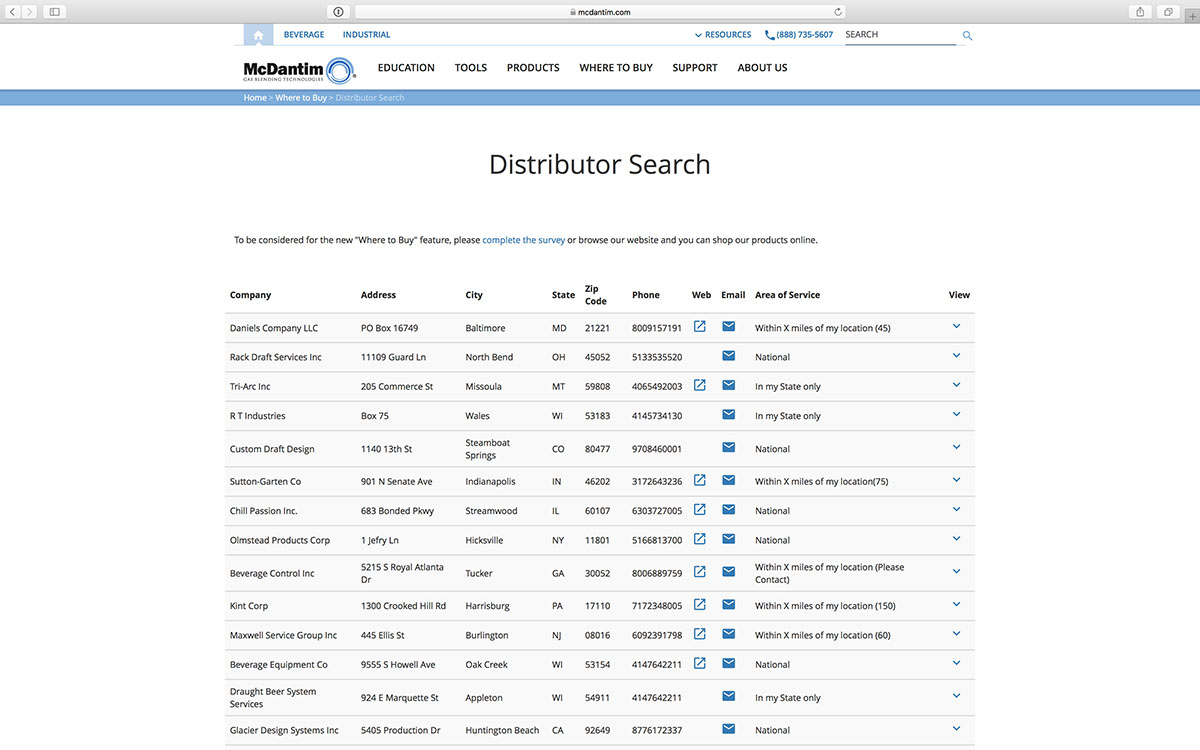
Task: Click Safari's reload page icon
Action: [838, 12]
